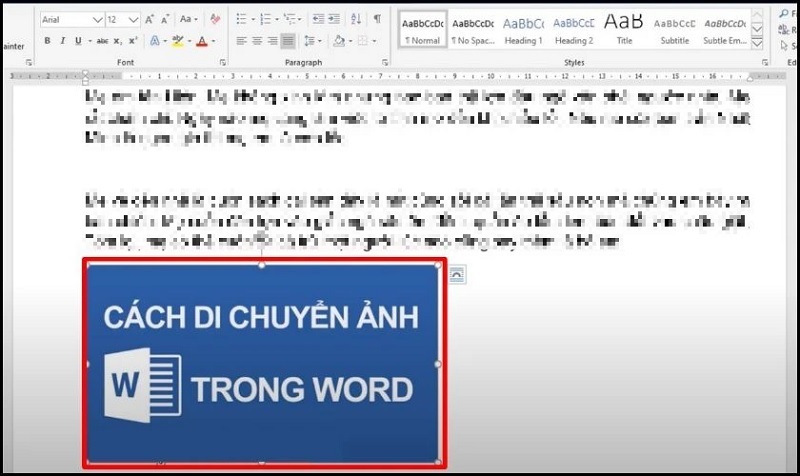Open the Arial font name dropdown
This screenshot has height=476, width=800.
(x=97, y=20)
